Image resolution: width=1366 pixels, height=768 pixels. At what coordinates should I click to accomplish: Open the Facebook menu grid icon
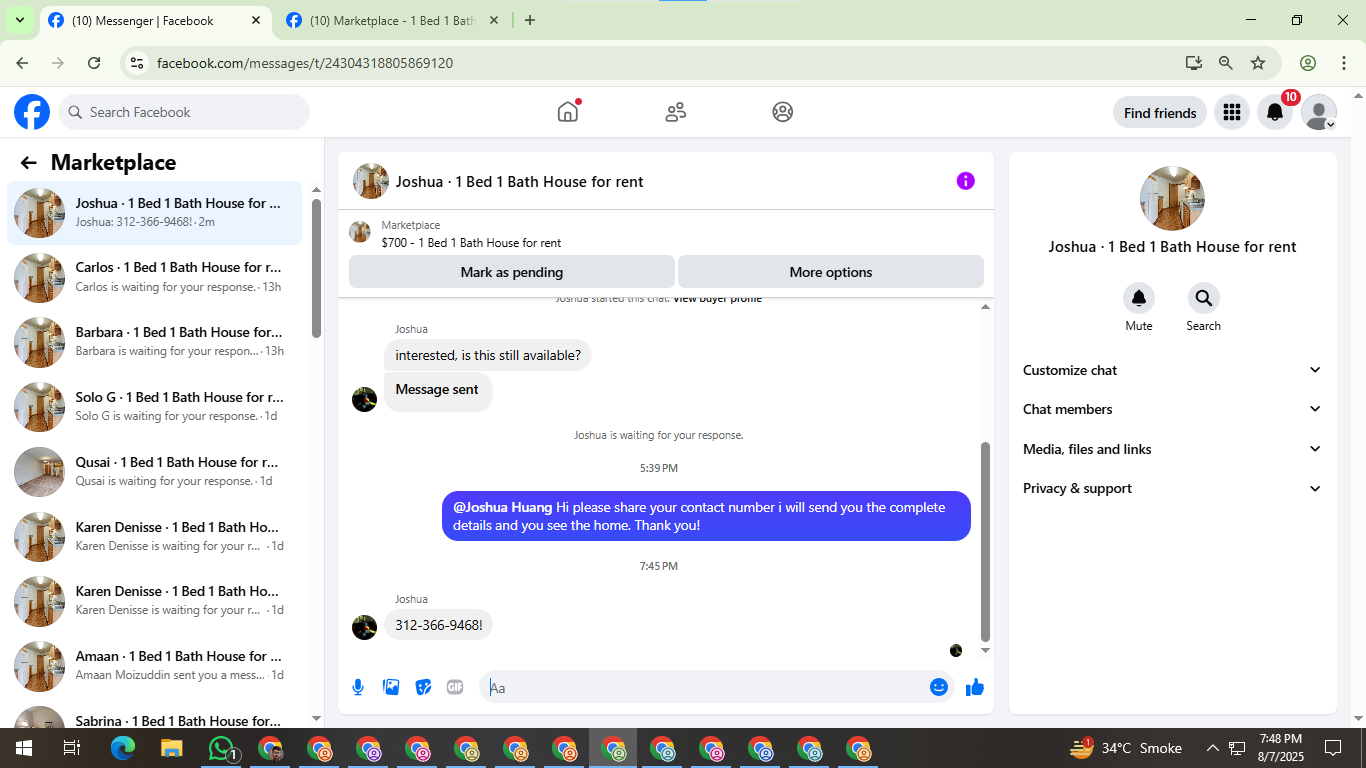[x=1232, y=113]
